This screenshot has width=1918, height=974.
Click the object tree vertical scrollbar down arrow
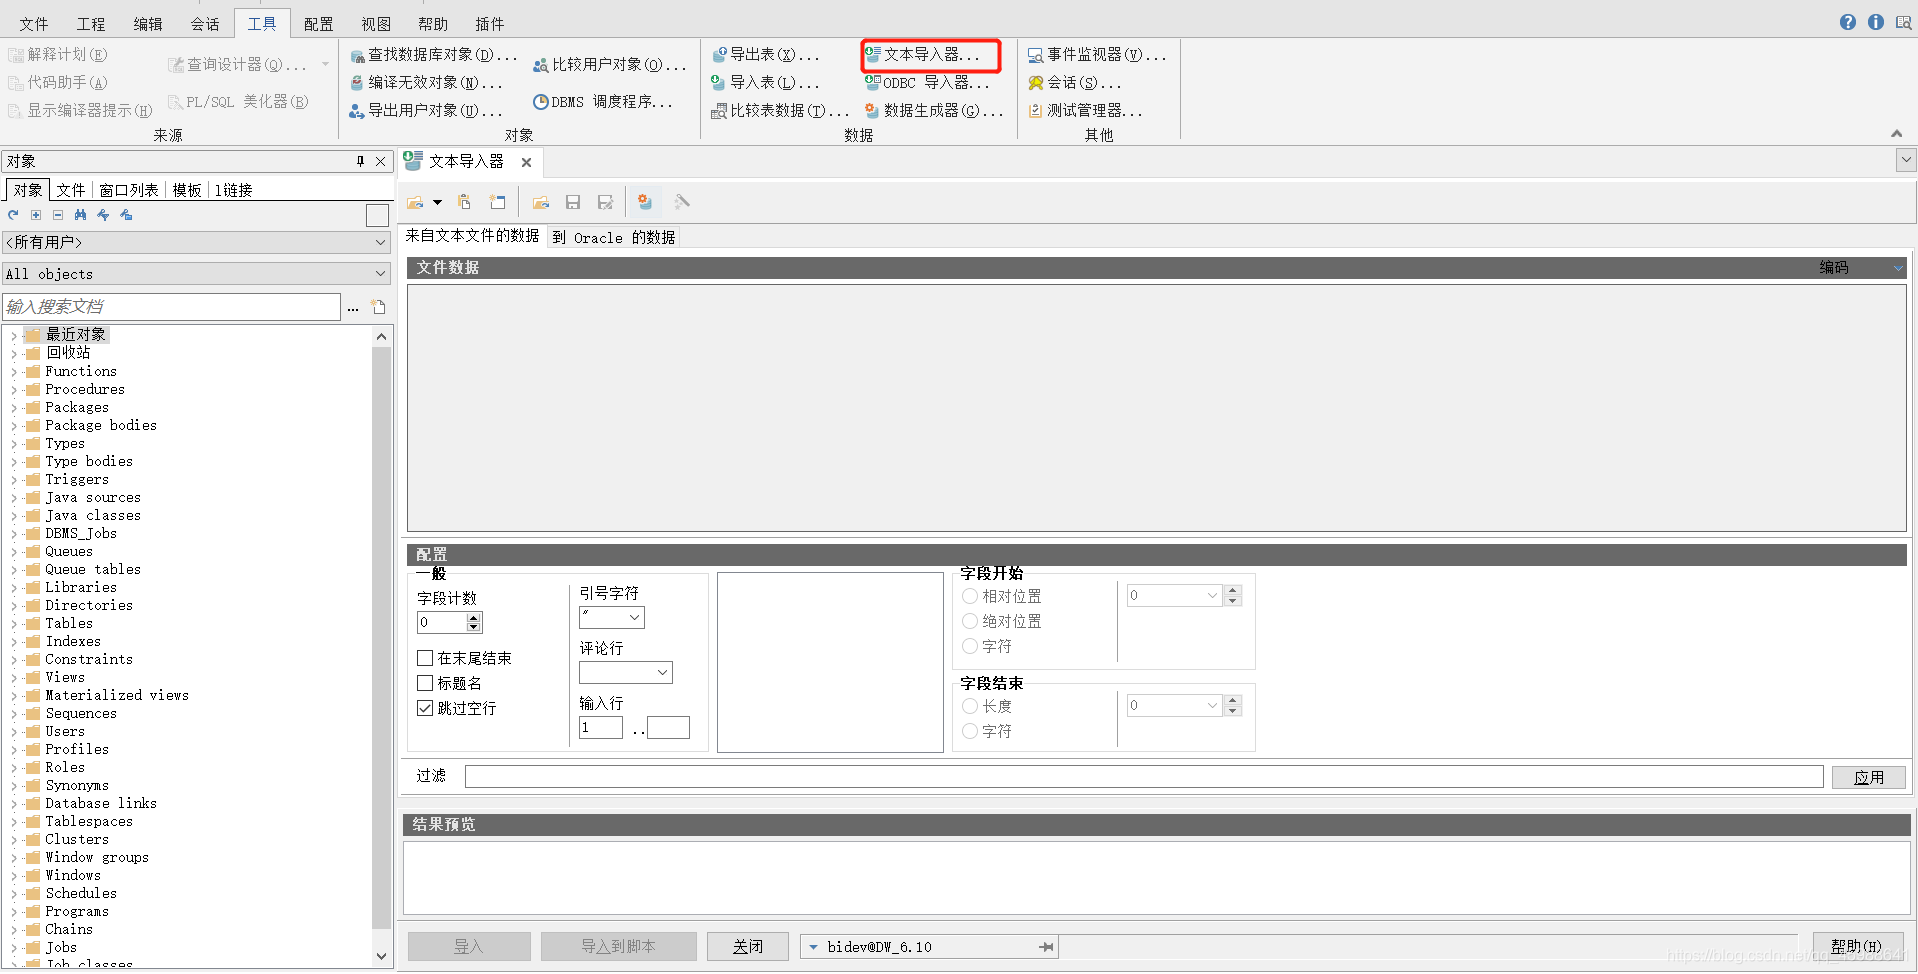(x=381, y=956)
